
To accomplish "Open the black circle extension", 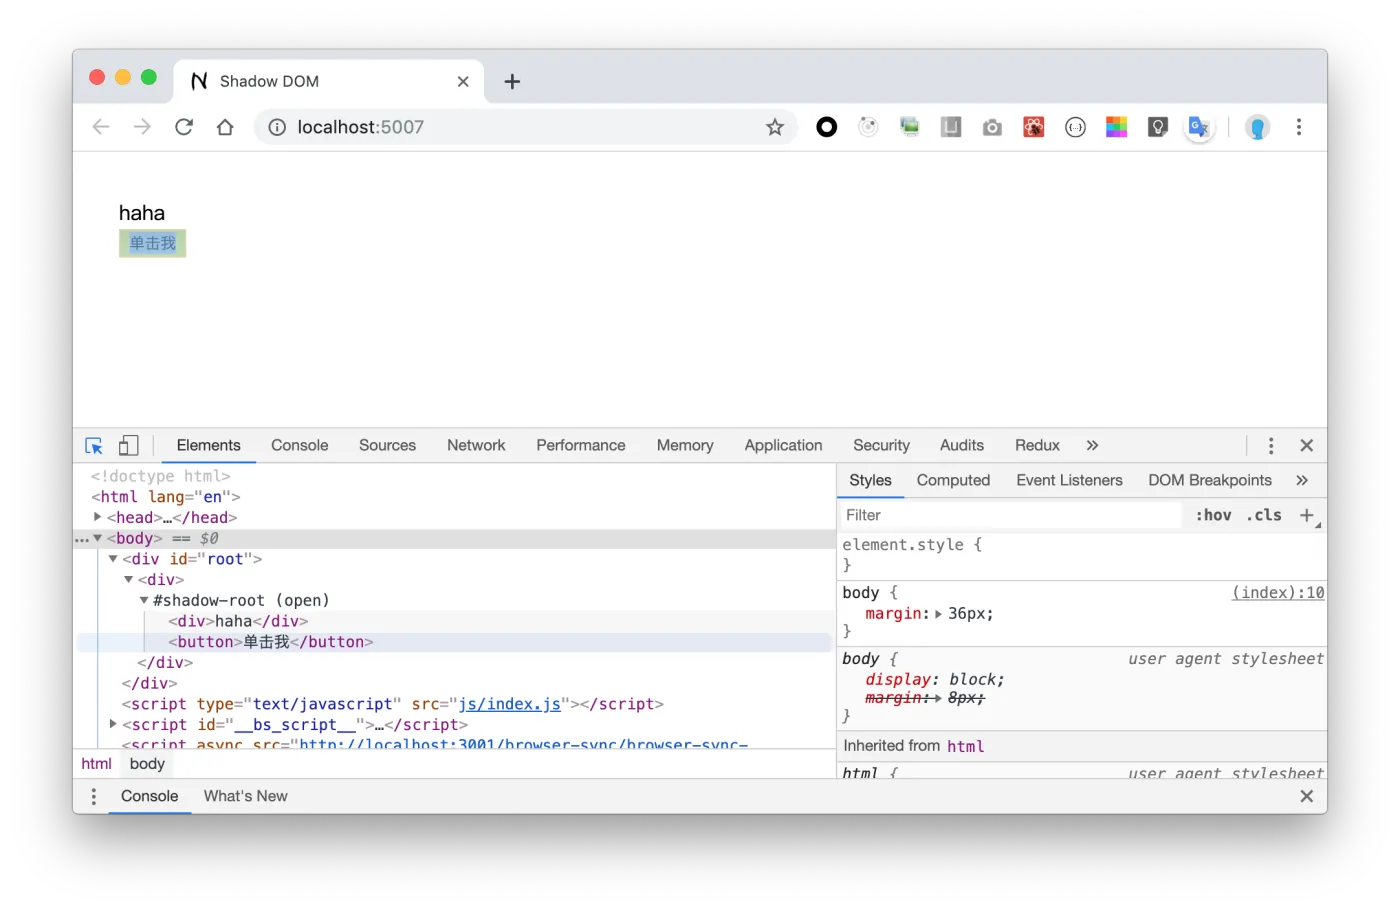I will tap(826, 127).
